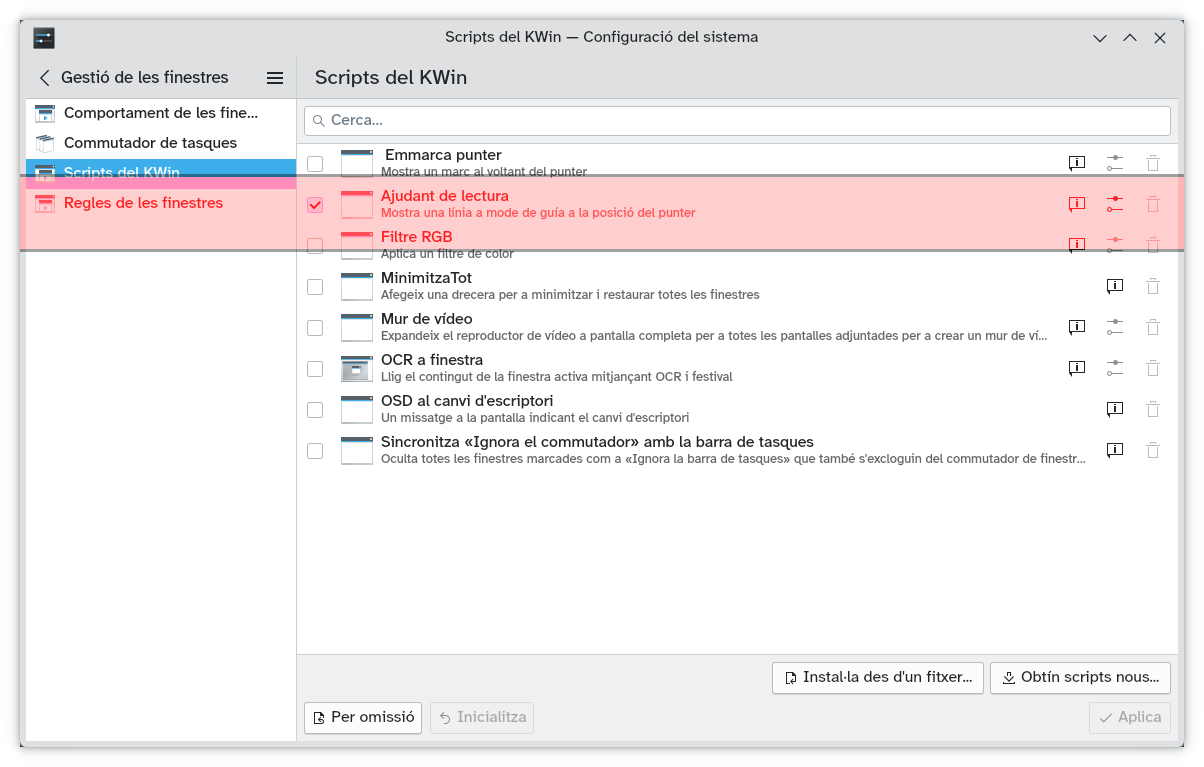Click "Aplica un filtre de color" description
1204x767 pixels.
(447, 254)
